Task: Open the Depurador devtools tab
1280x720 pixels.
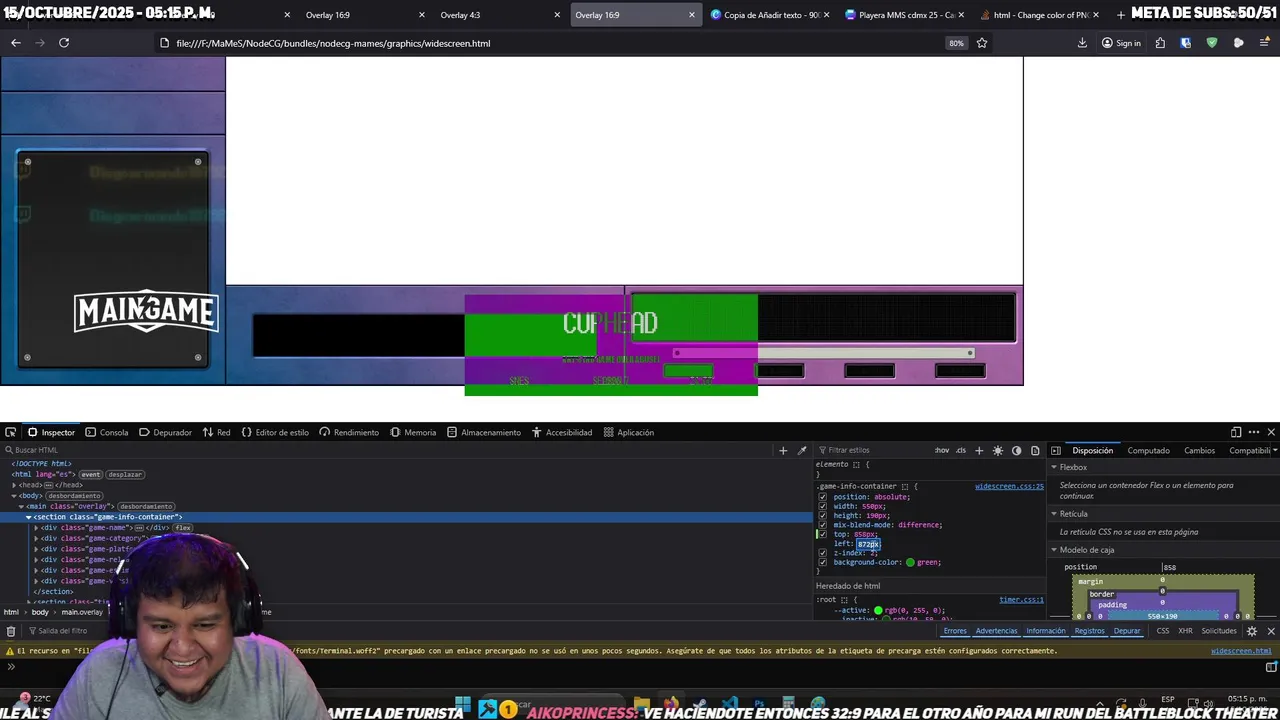Action: tap(165, 432)
